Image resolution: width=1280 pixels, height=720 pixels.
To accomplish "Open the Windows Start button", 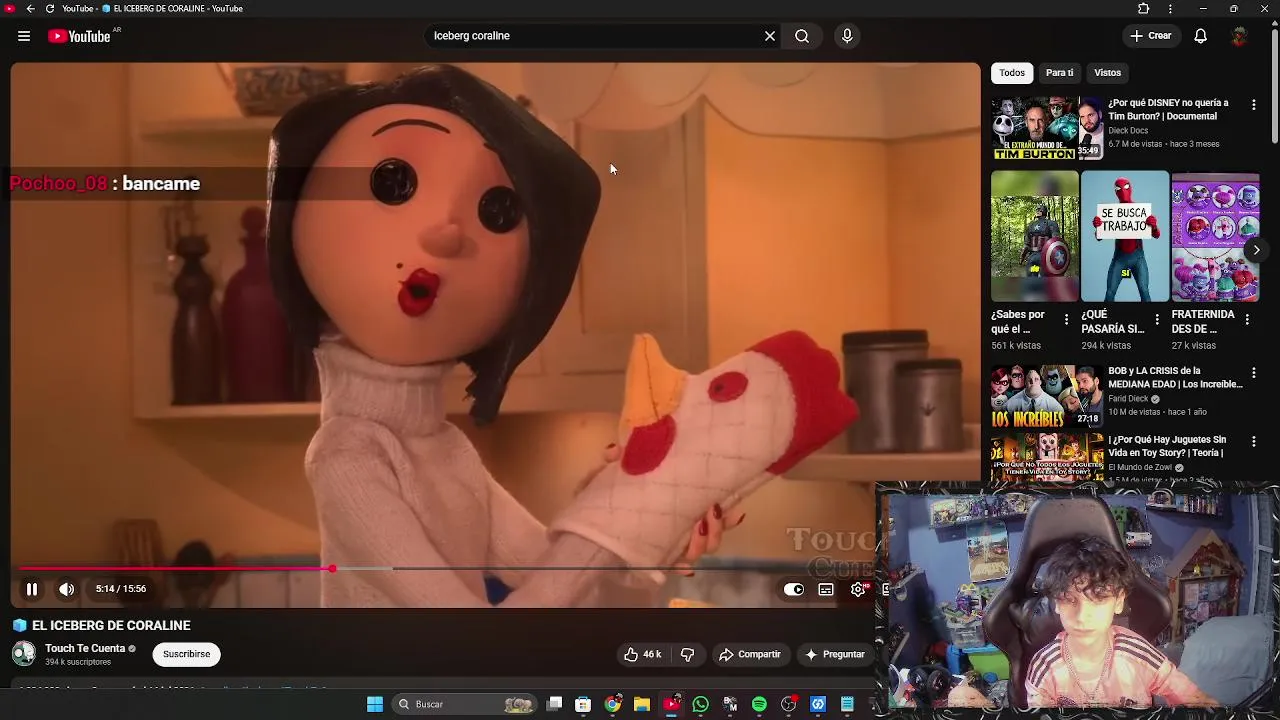I will click(x=375, y=705).
